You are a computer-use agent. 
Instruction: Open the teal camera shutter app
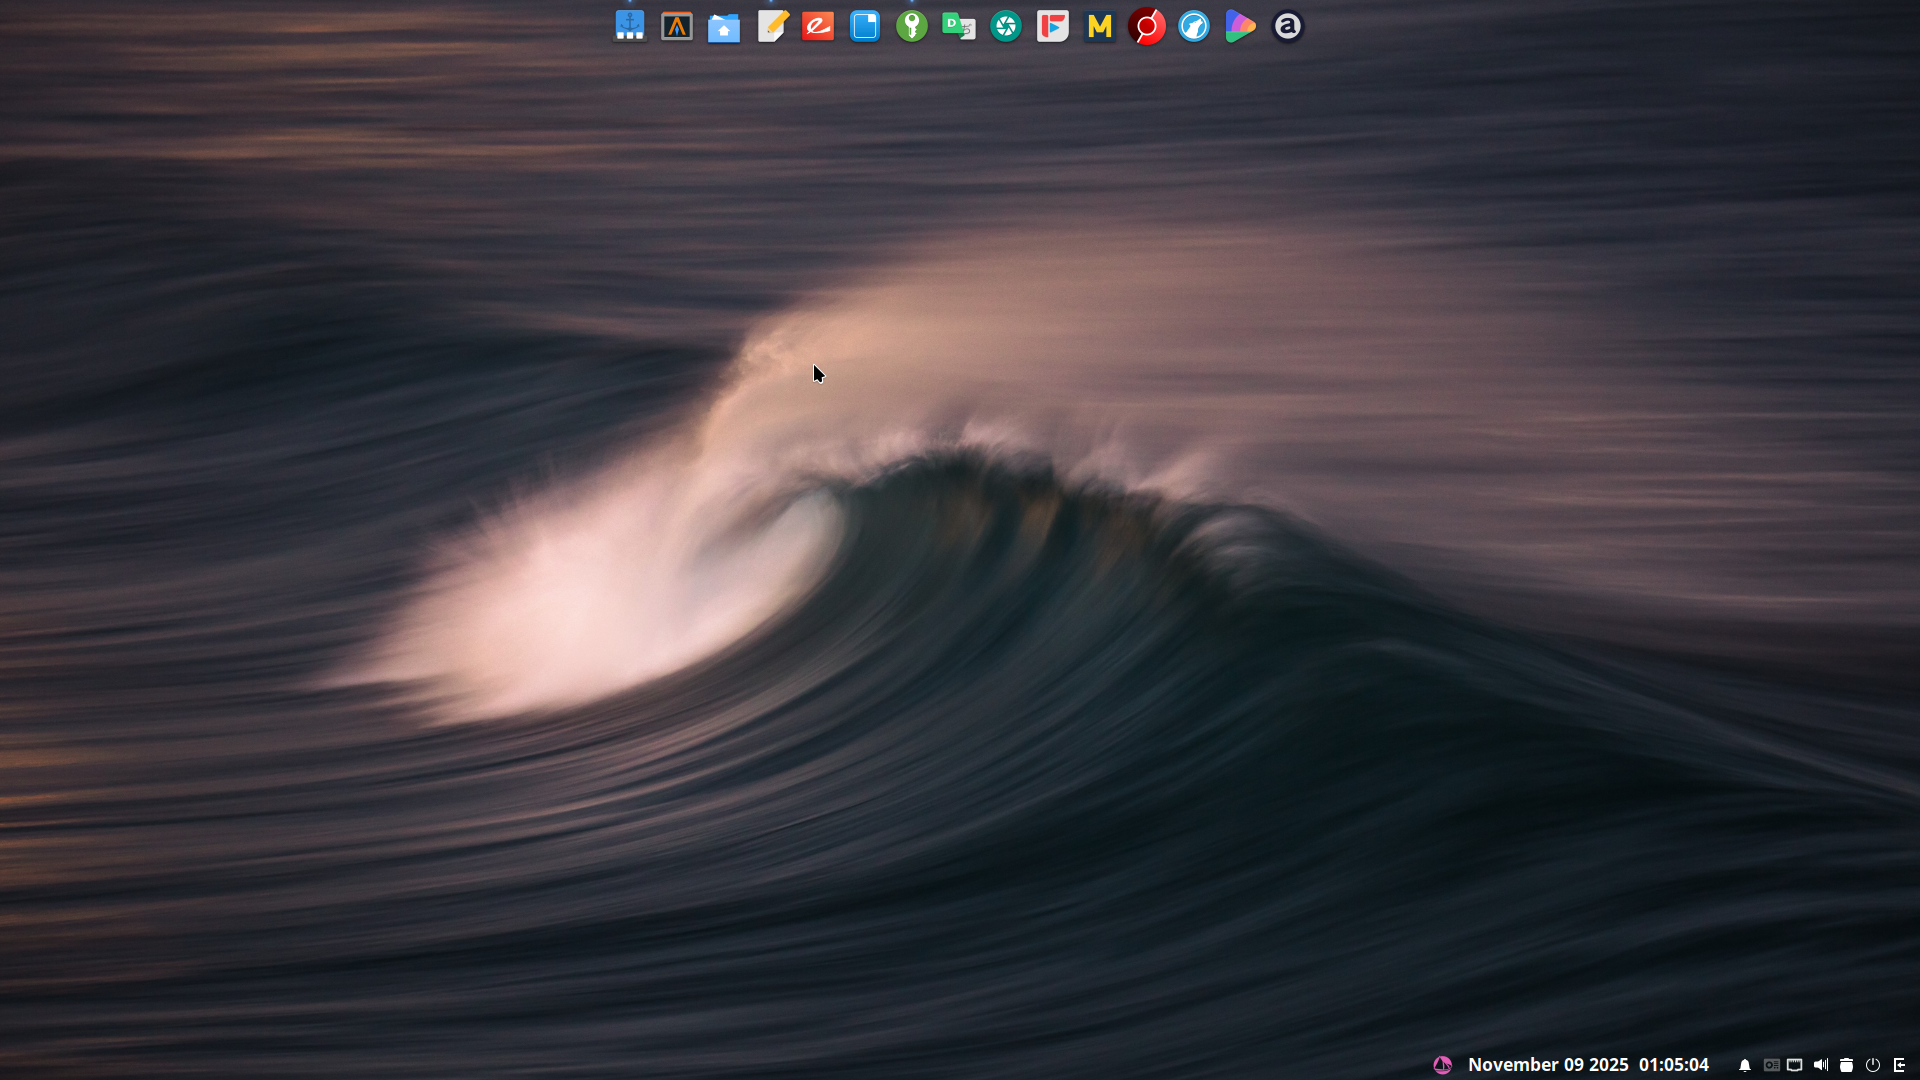coord(1006,26)
